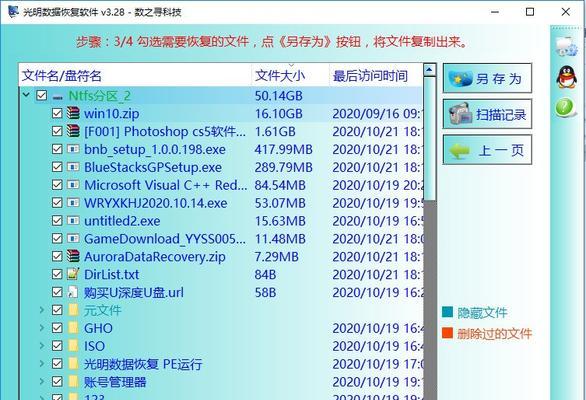
Task: Open the QQ penguin contact icon
Action: [x=566, y=77]
